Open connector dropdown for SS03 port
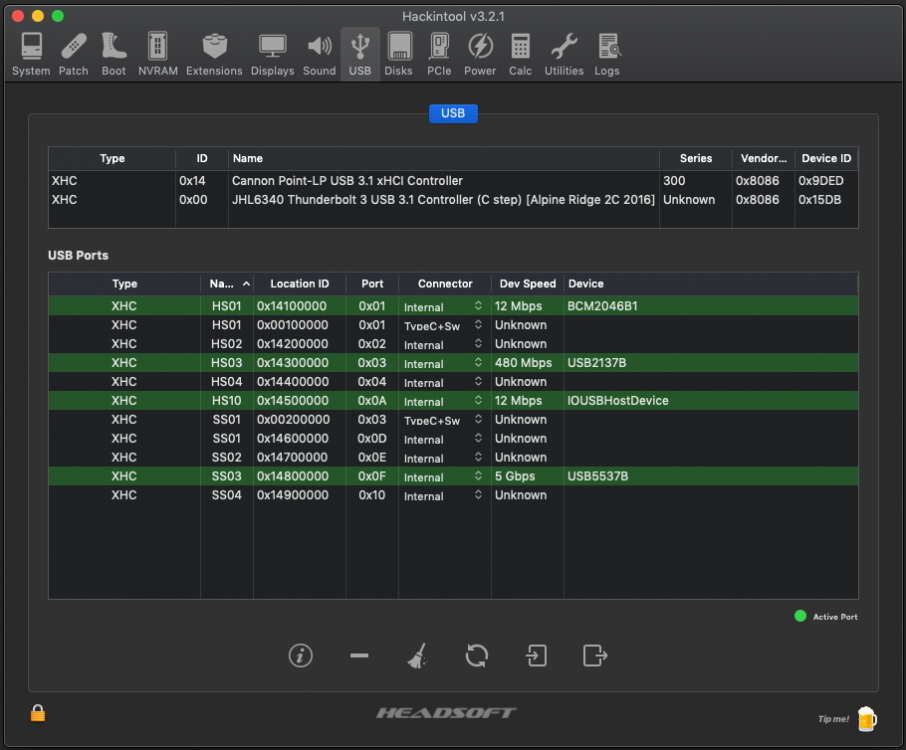Image resolution: width=906 pixels, height=750 pixels. 444,477
